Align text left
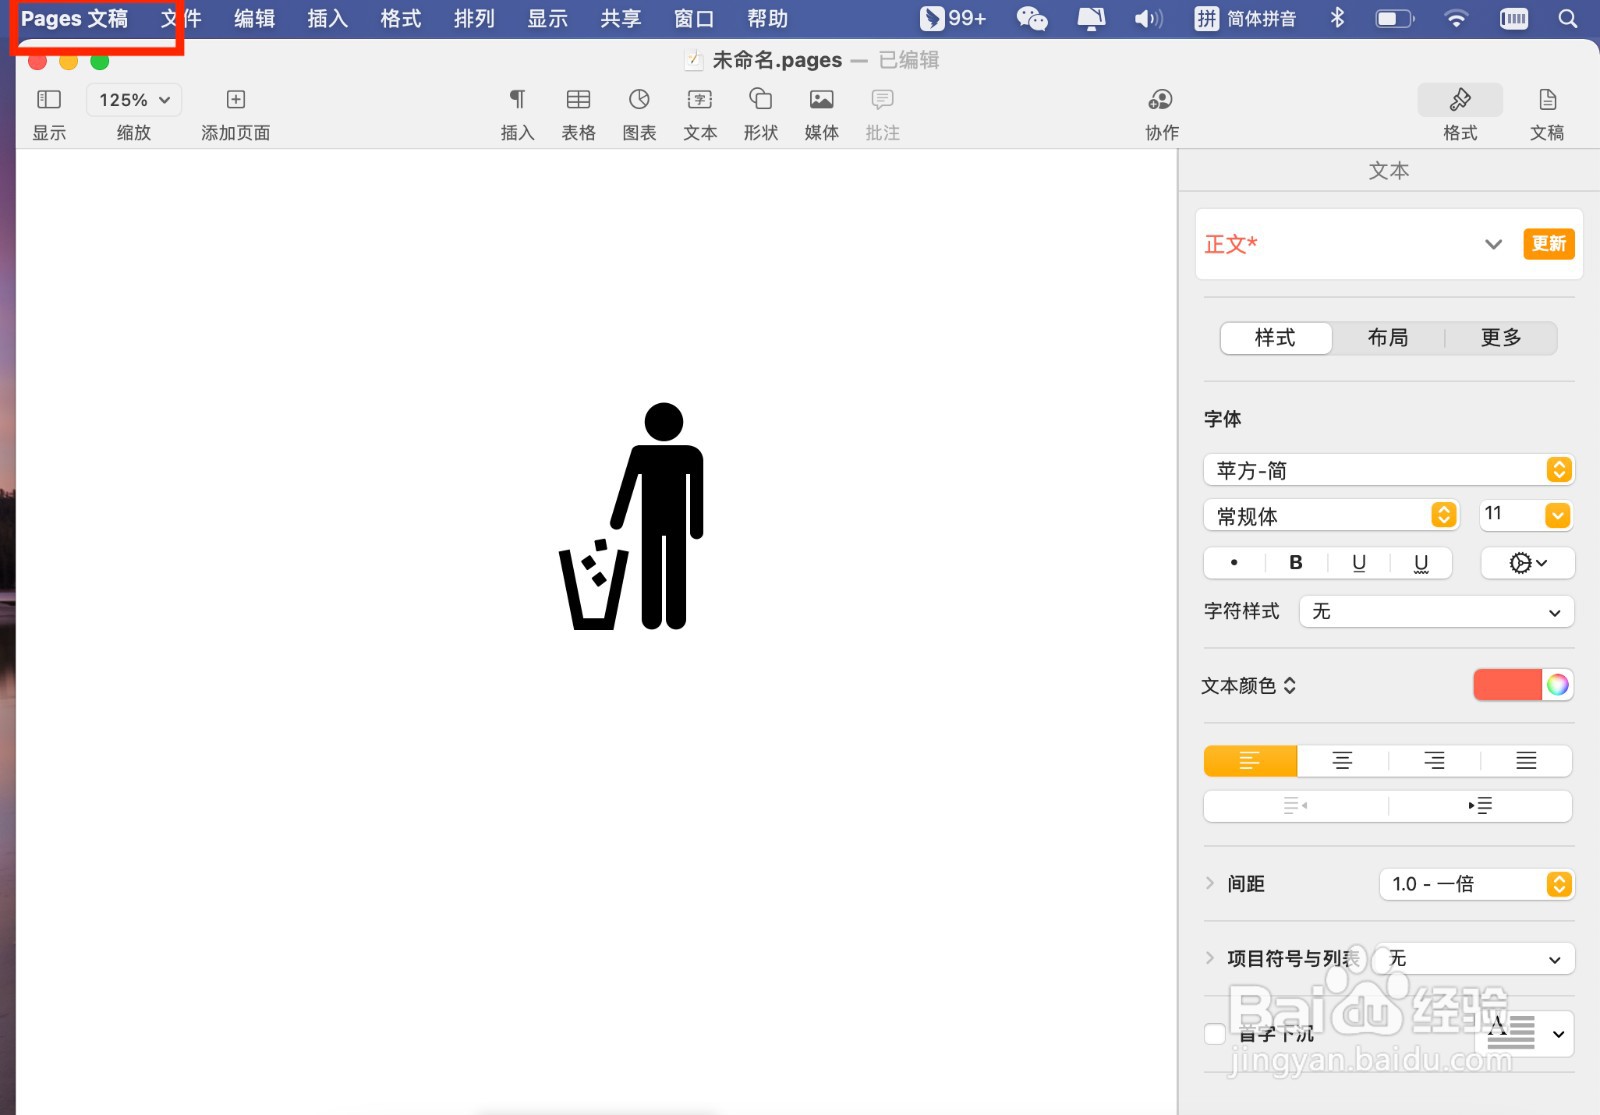 click(1250, 761)
